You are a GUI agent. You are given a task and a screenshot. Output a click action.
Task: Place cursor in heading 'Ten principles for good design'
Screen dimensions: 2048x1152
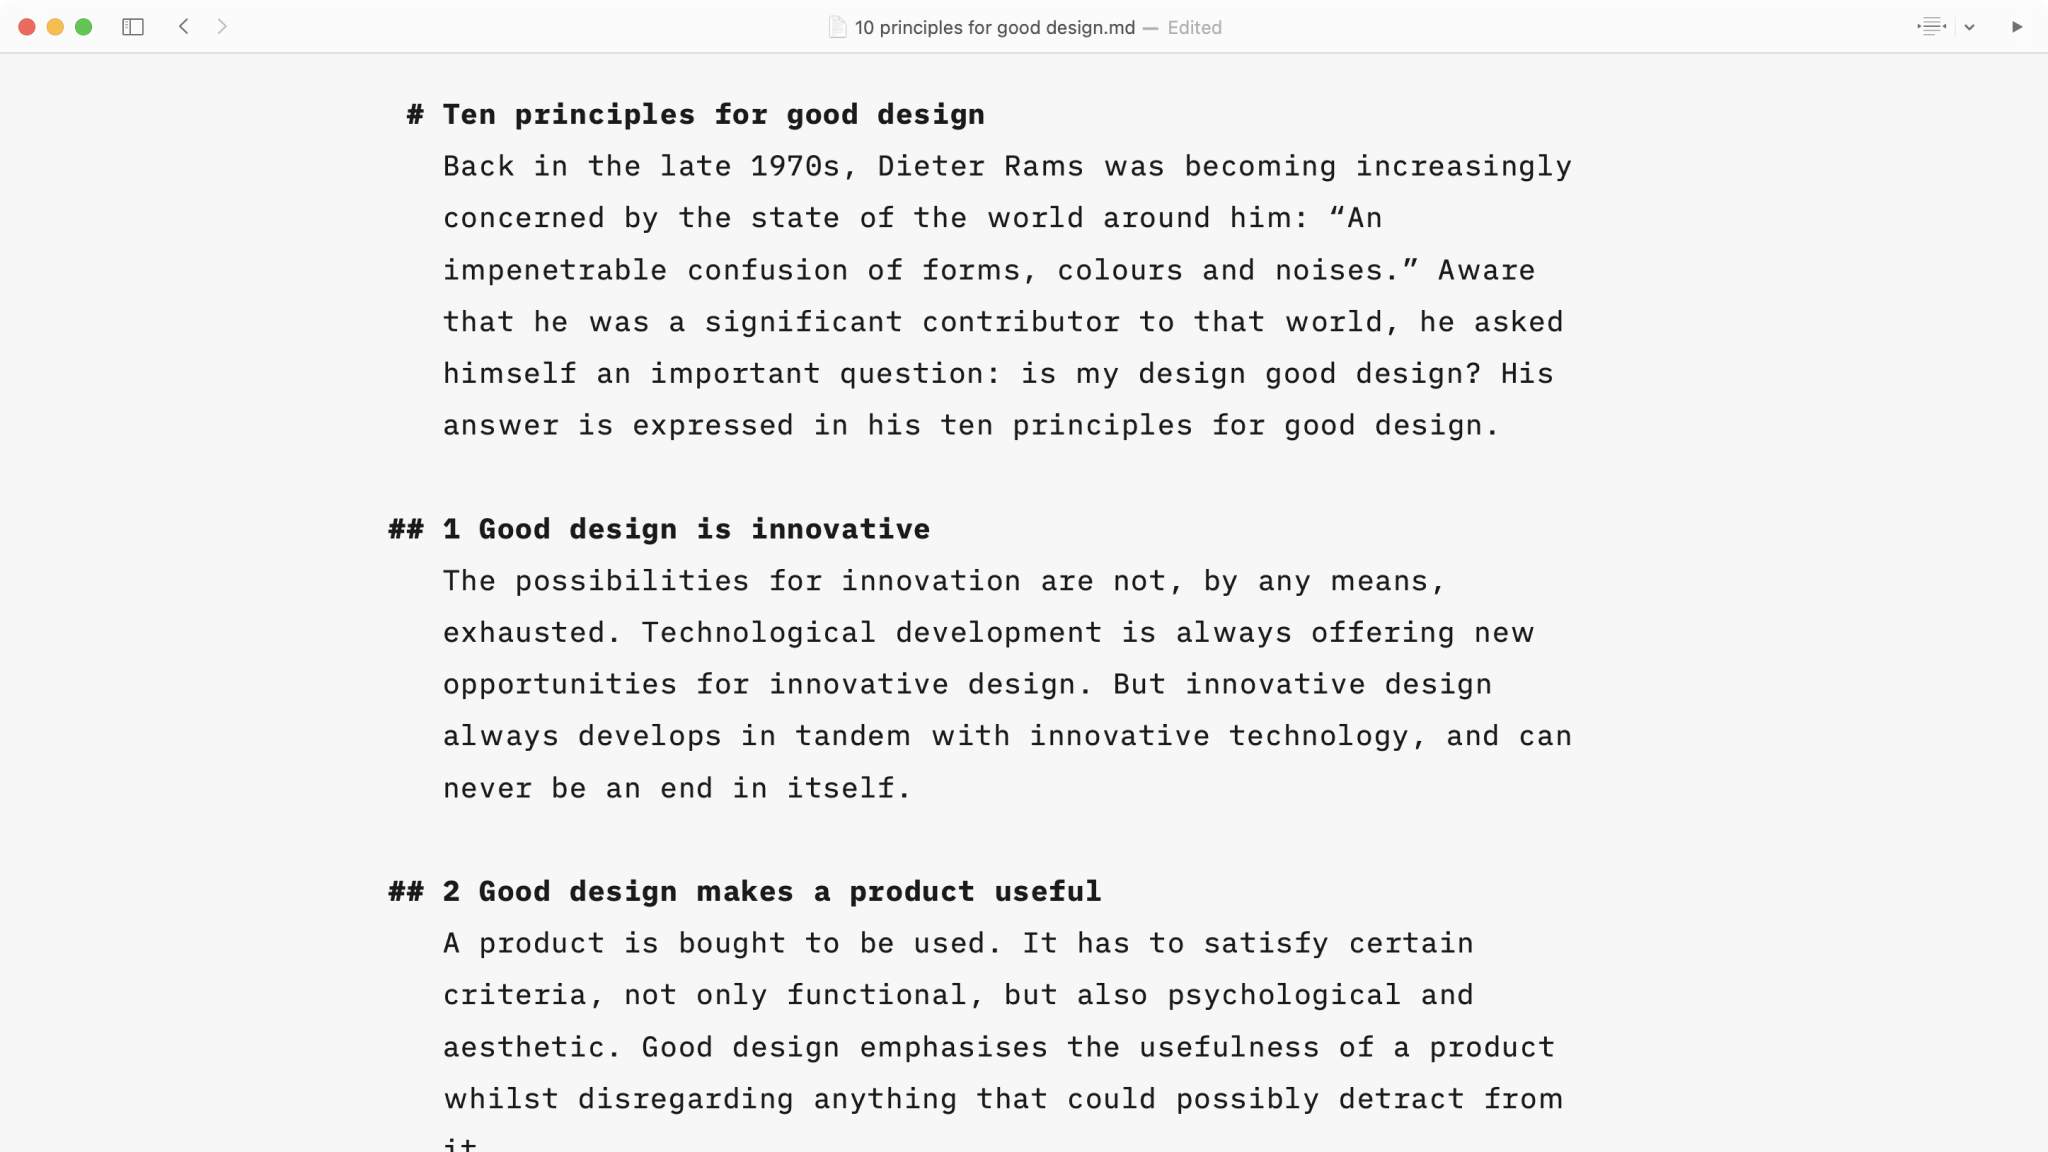[712, 114]
